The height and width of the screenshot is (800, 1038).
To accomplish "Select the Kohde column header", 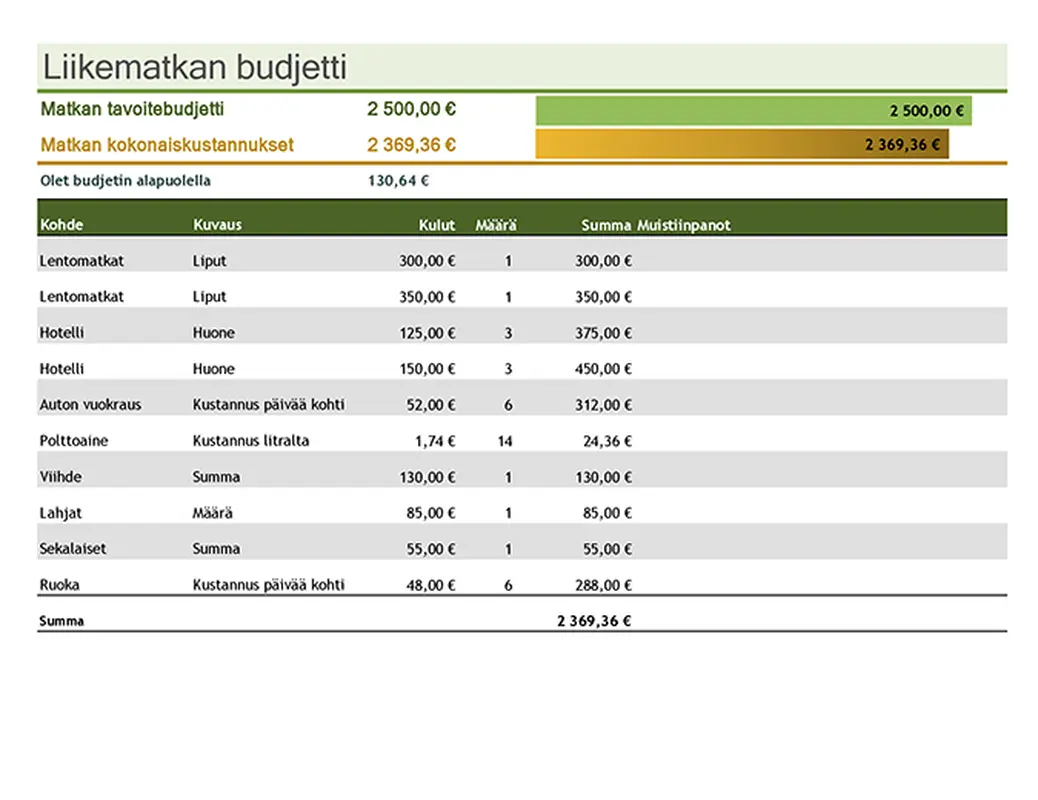I will click(x=61, y=225).
